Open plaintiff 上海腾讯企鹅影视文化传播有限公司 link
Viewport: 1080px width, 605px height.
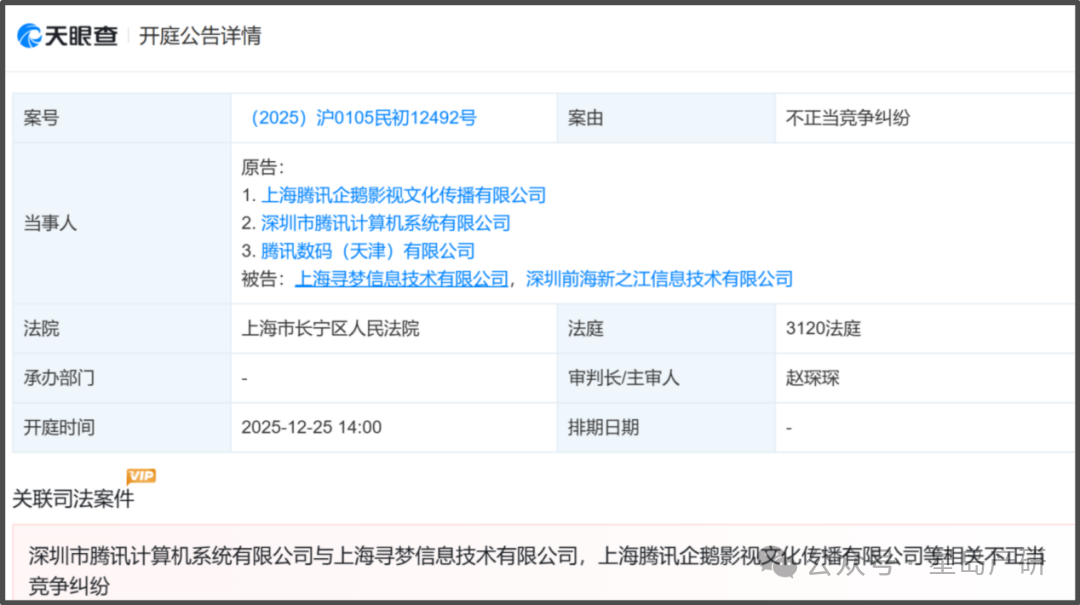[403, 195]
